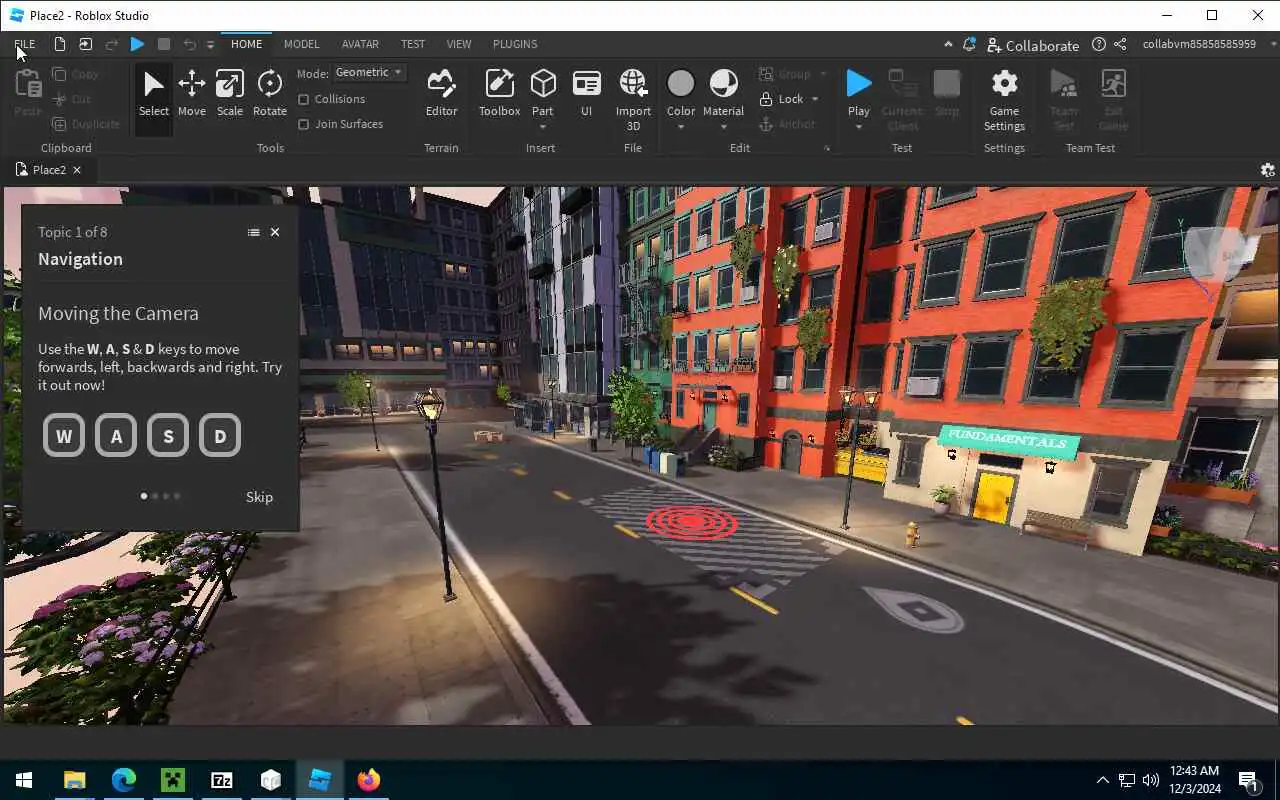
Task: Expand the Lock dropdown arrow
Action: click(x=815, y=99)
